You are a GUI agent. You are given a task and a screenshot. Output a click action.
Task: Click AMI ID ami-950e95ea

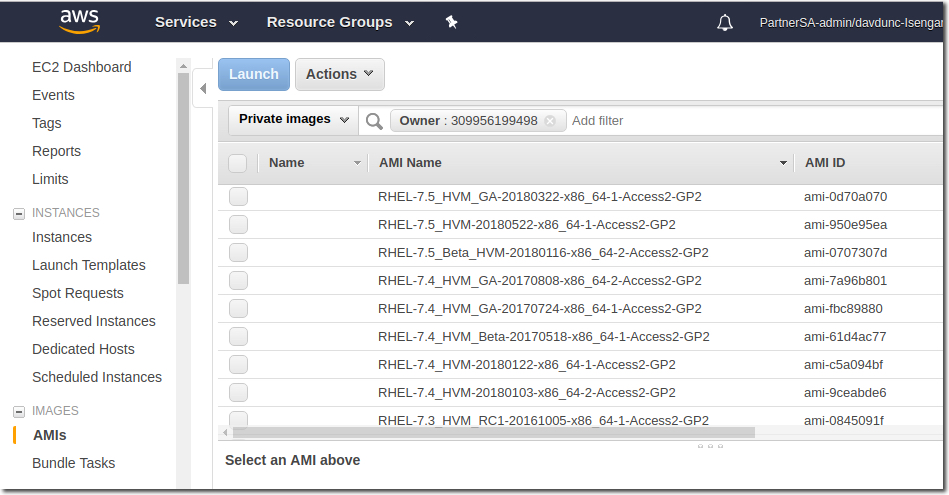[x=846, y=225]
